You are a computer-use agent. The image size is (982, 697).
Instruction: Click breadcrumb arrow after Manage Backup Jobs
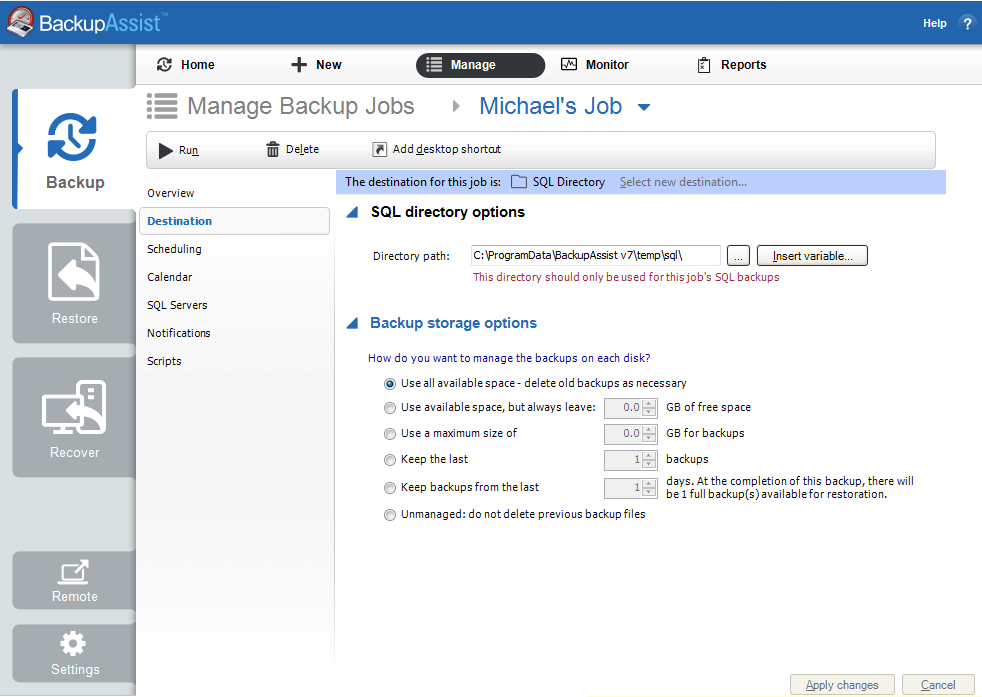[456, 106]
